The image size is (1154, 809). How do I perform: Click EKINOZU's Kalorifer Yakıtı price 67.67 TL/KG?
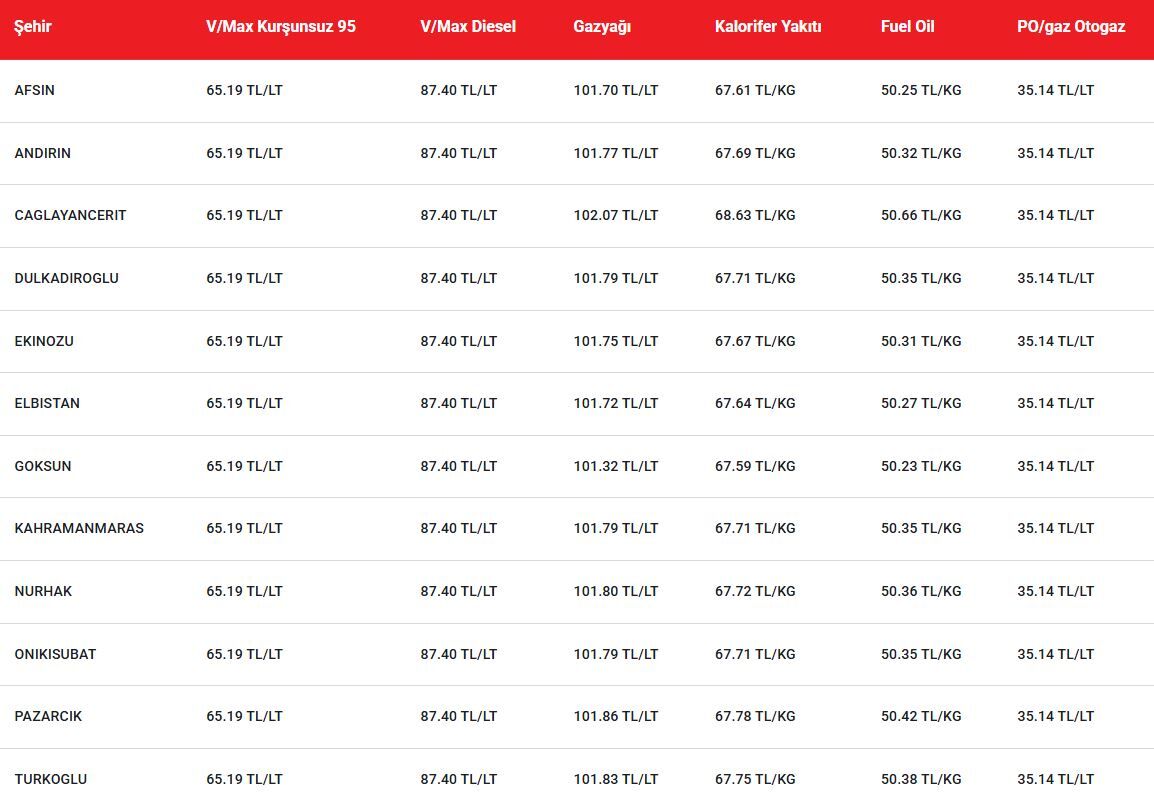click(755, 341)
